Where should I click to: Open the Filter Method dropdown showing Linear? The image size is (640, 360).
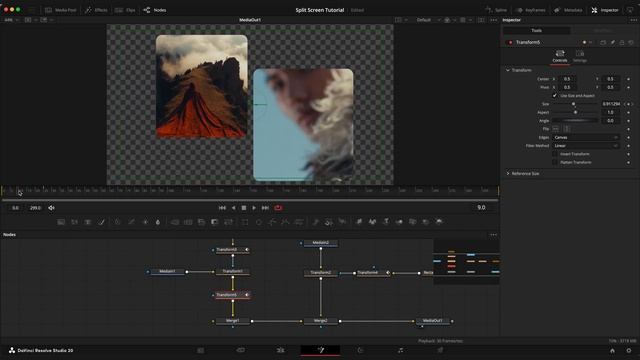point(586,146)
